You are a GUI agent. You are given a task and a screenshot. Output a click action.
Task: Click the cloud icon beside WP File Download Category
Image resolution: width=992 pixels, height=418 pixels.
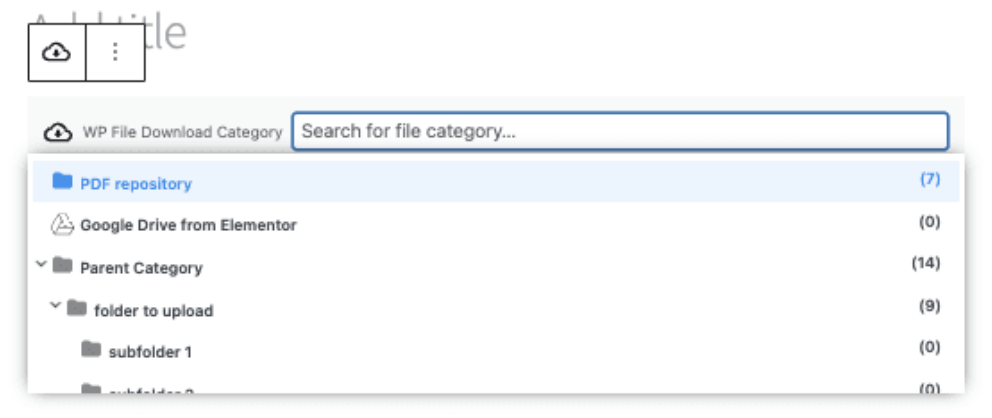(x=58, y=132)
